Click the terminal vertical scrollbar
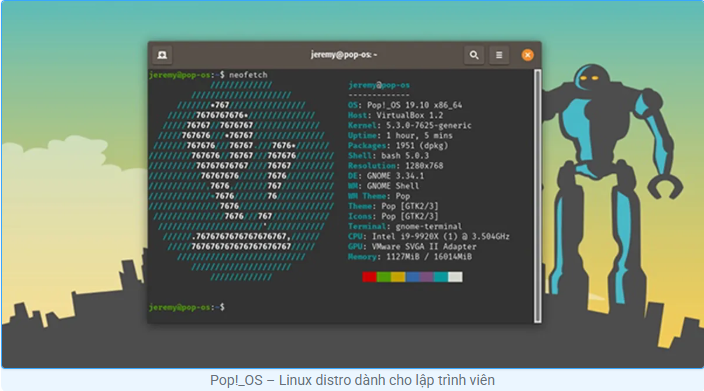The width and height of the screenshot is (704, 391). [537, 196]
